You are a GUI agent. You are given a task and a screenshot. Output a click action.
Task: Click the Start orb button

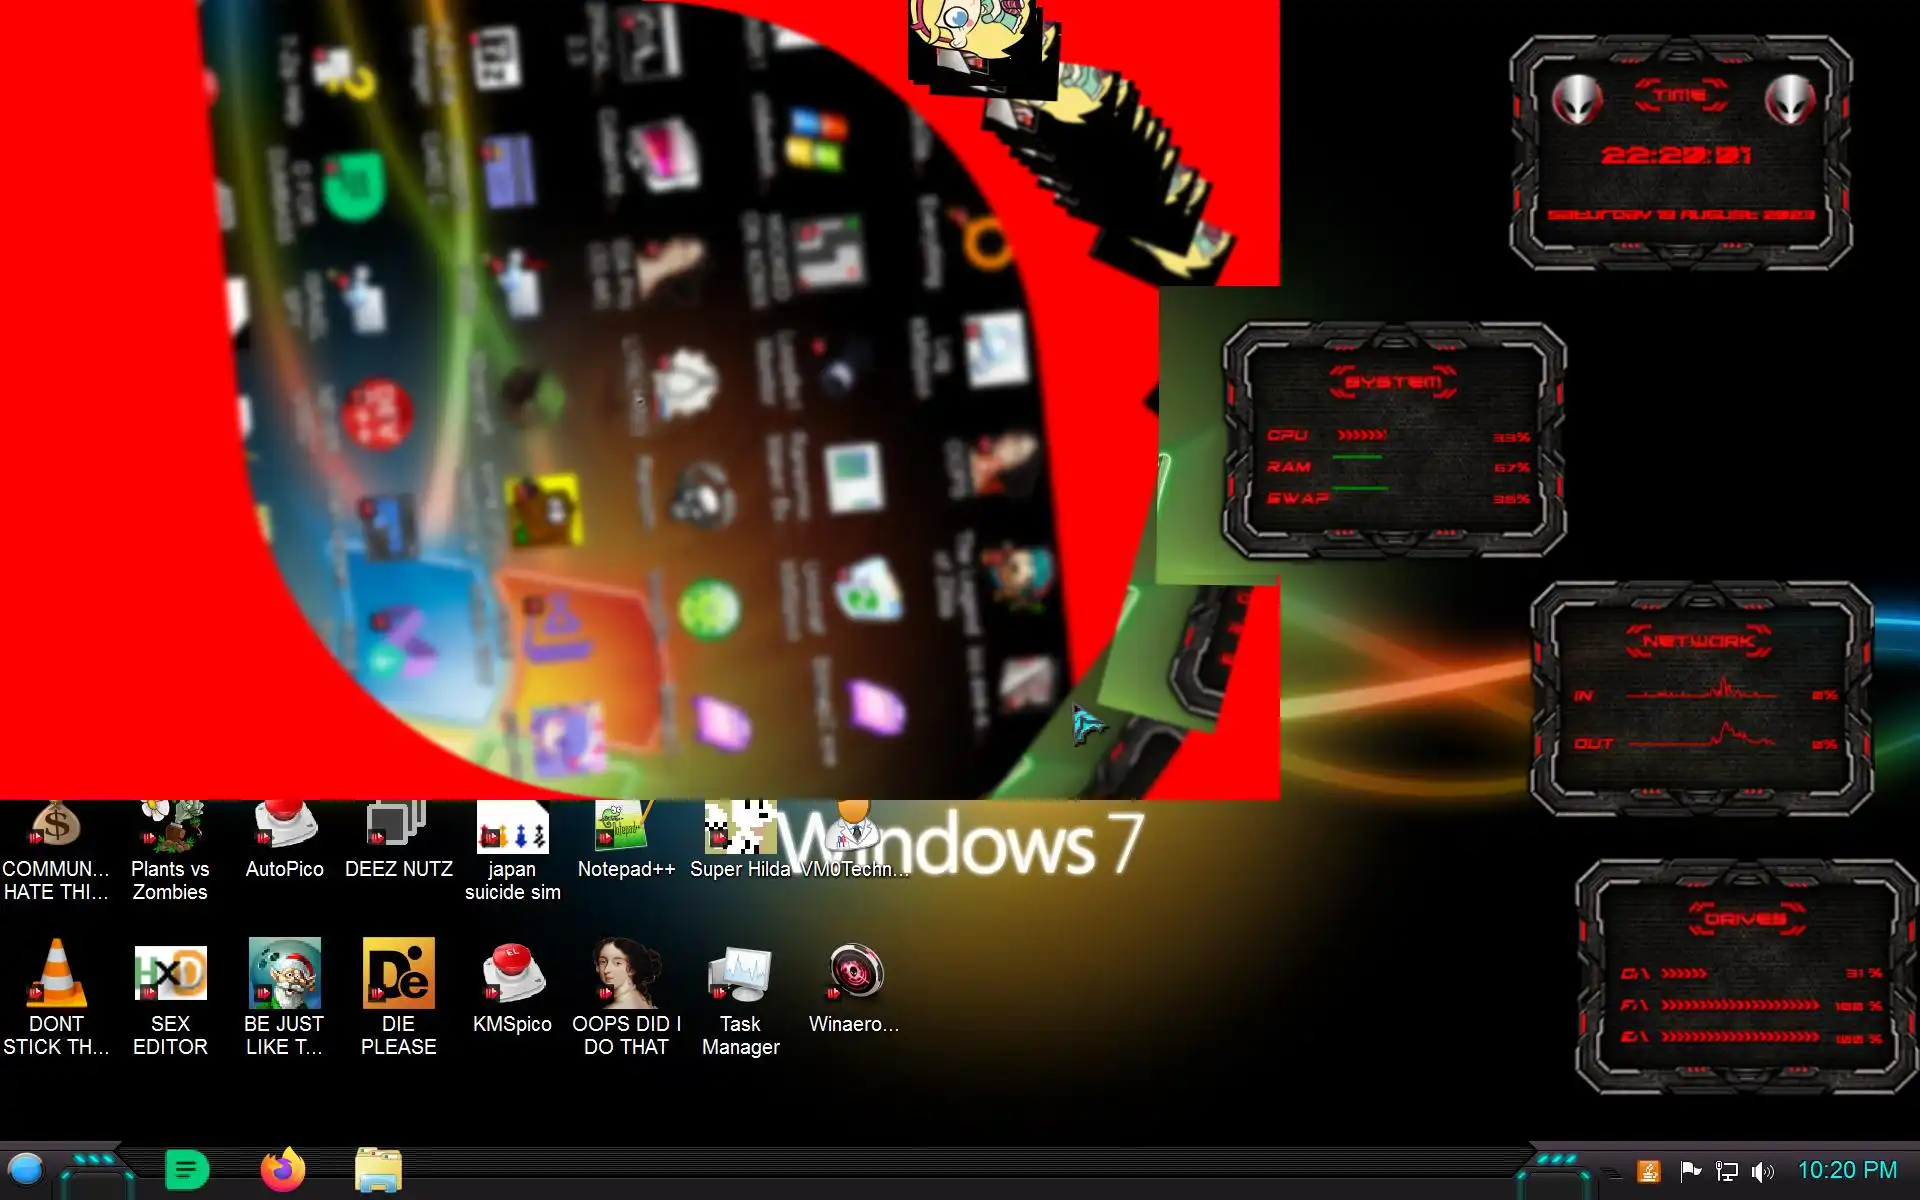coord(26,1170)
